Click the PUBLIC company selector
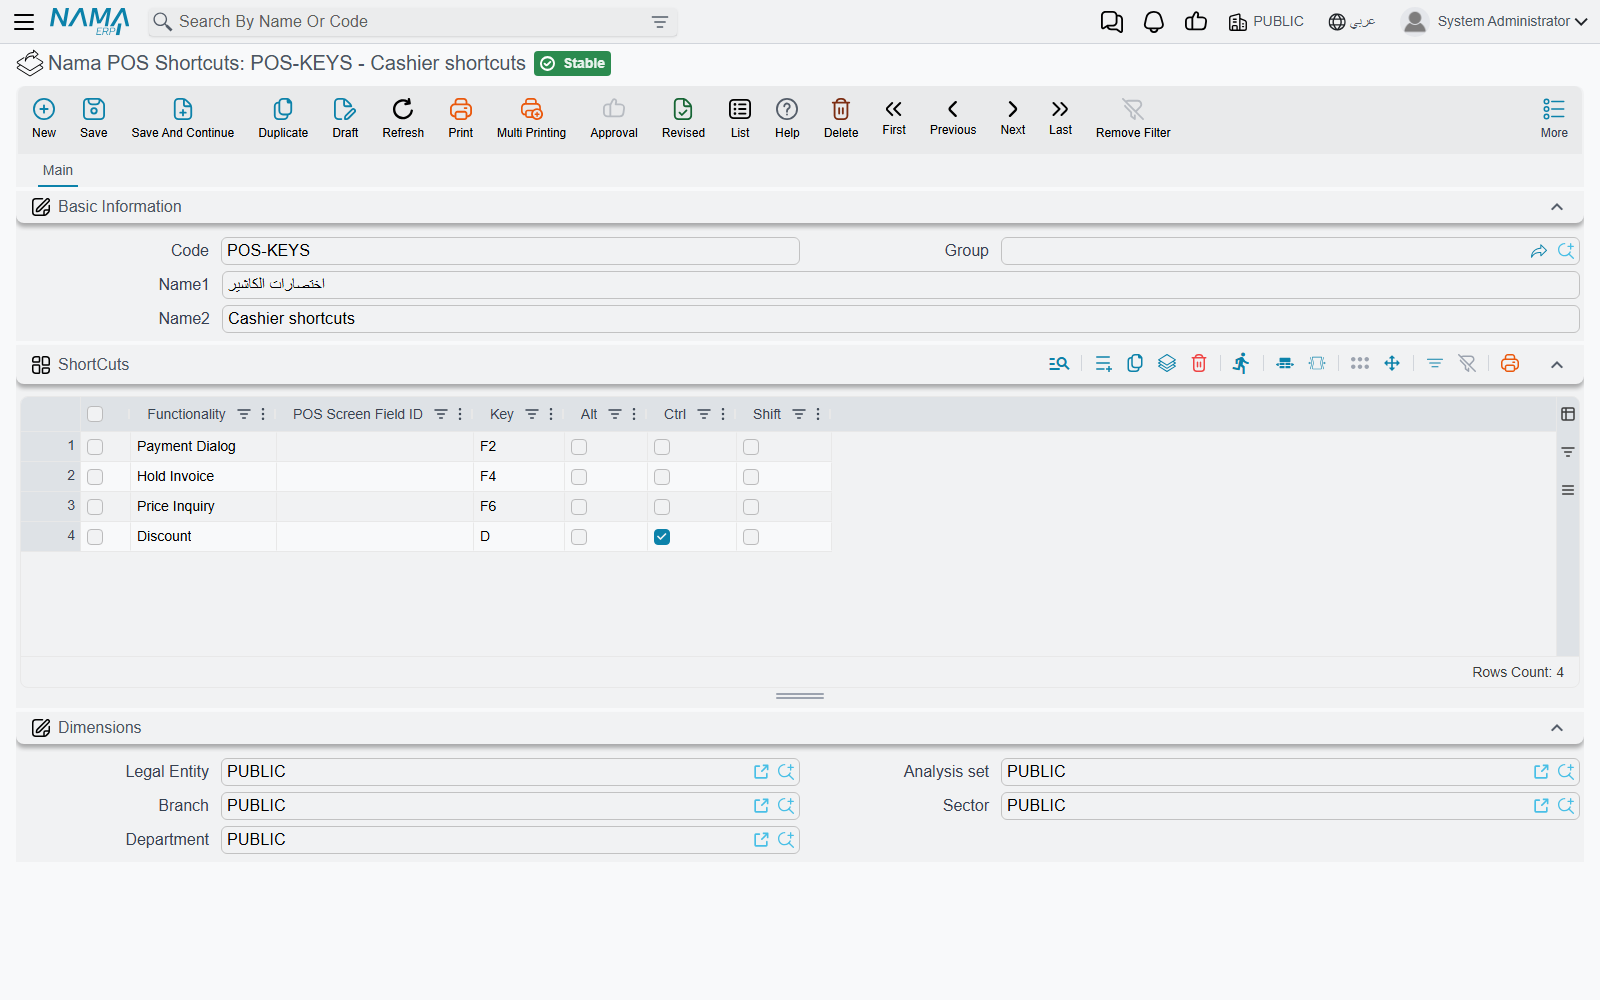This screenshot has width=1600, height=1000. pos(1266,21)
